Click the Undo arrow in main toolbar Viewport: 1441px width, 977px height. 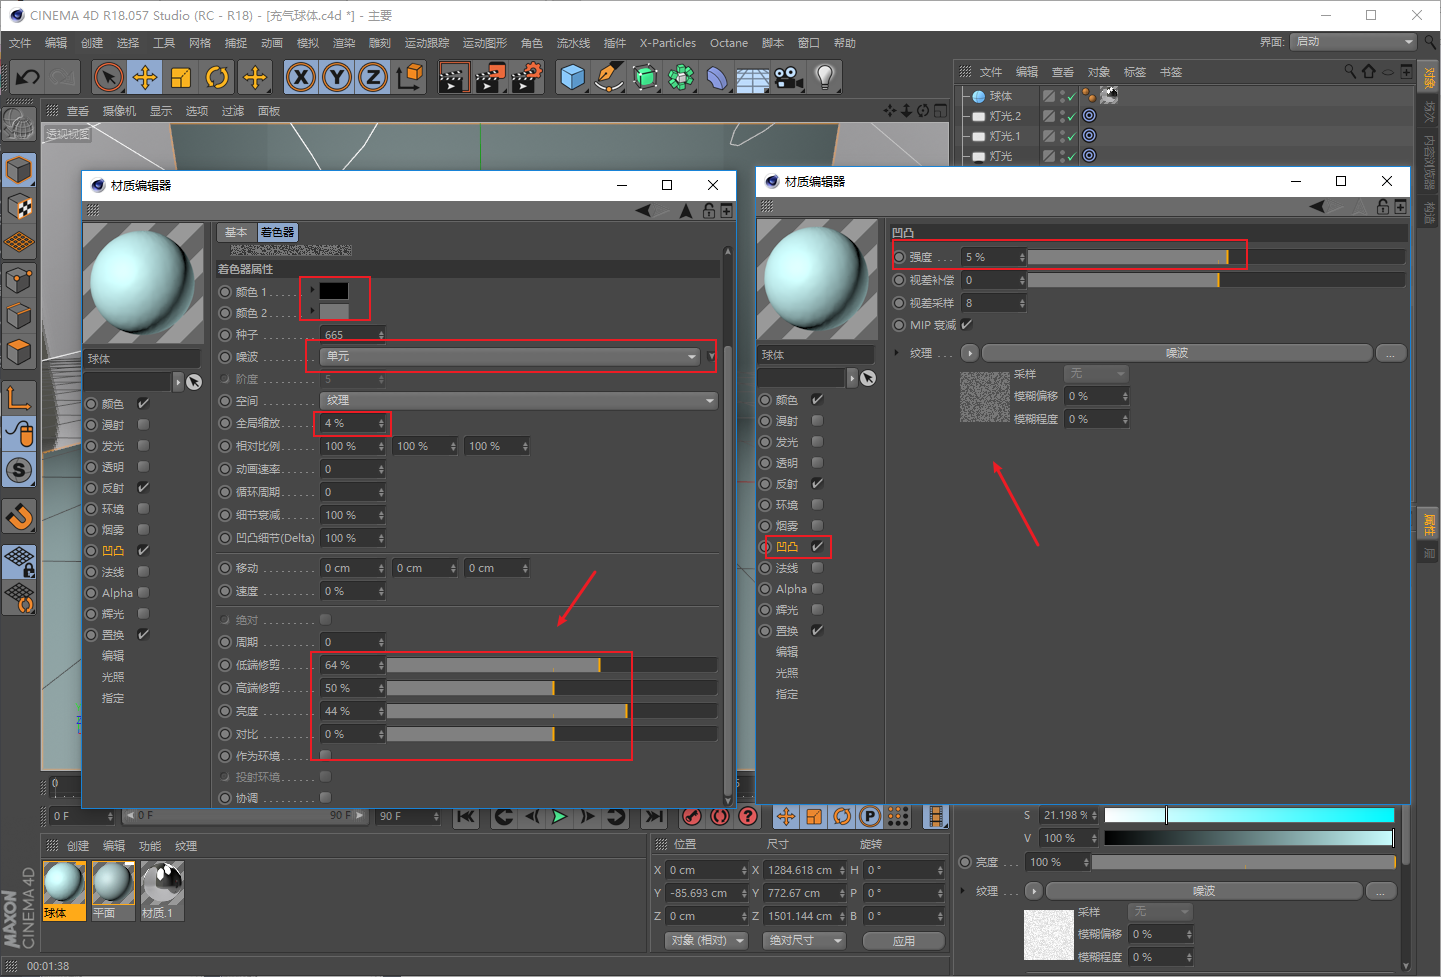click(x=28, y=77)
